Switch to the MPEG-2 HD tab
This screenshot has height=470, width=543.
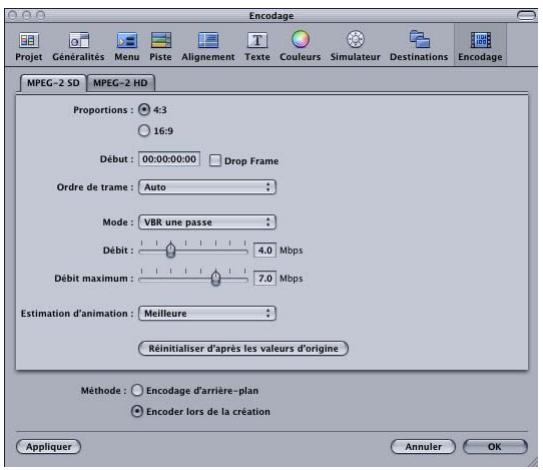point(120,83)
